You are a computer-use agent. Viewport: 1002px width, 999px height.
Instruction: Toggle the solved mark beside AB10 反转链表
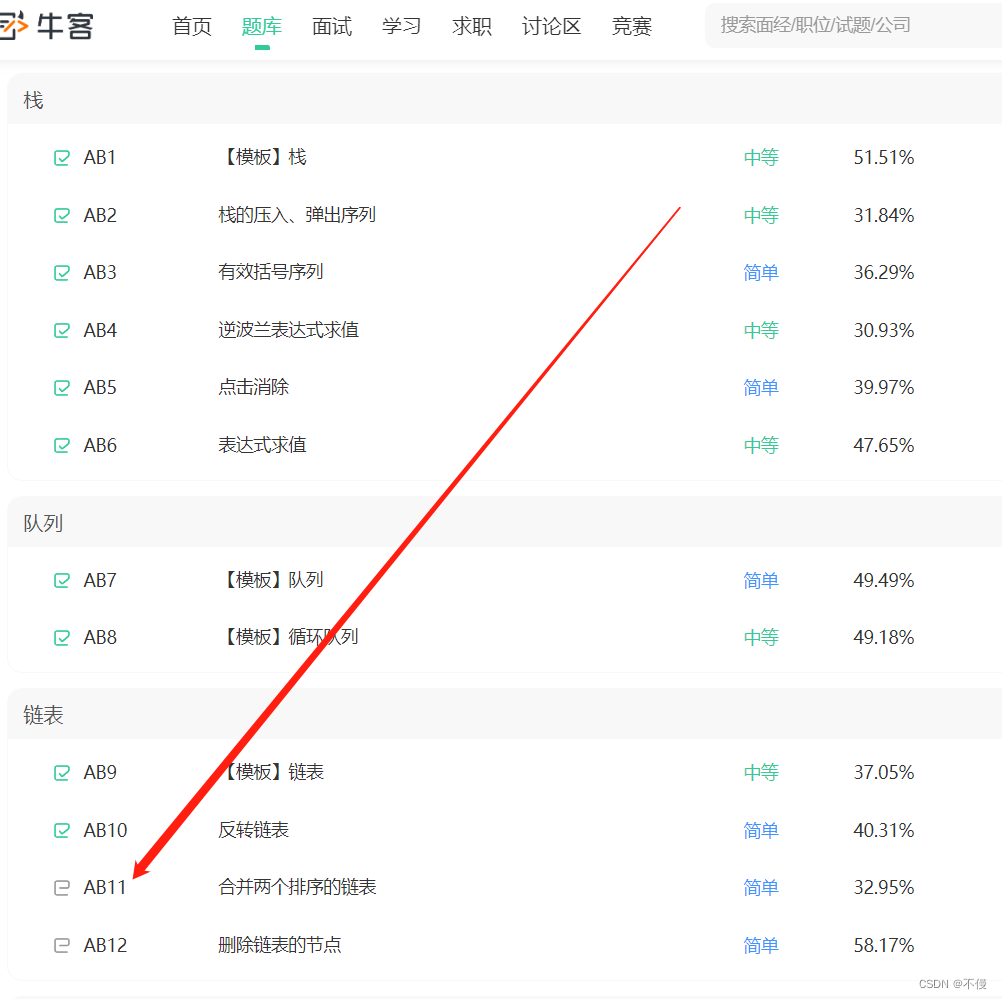pos(62,830)
